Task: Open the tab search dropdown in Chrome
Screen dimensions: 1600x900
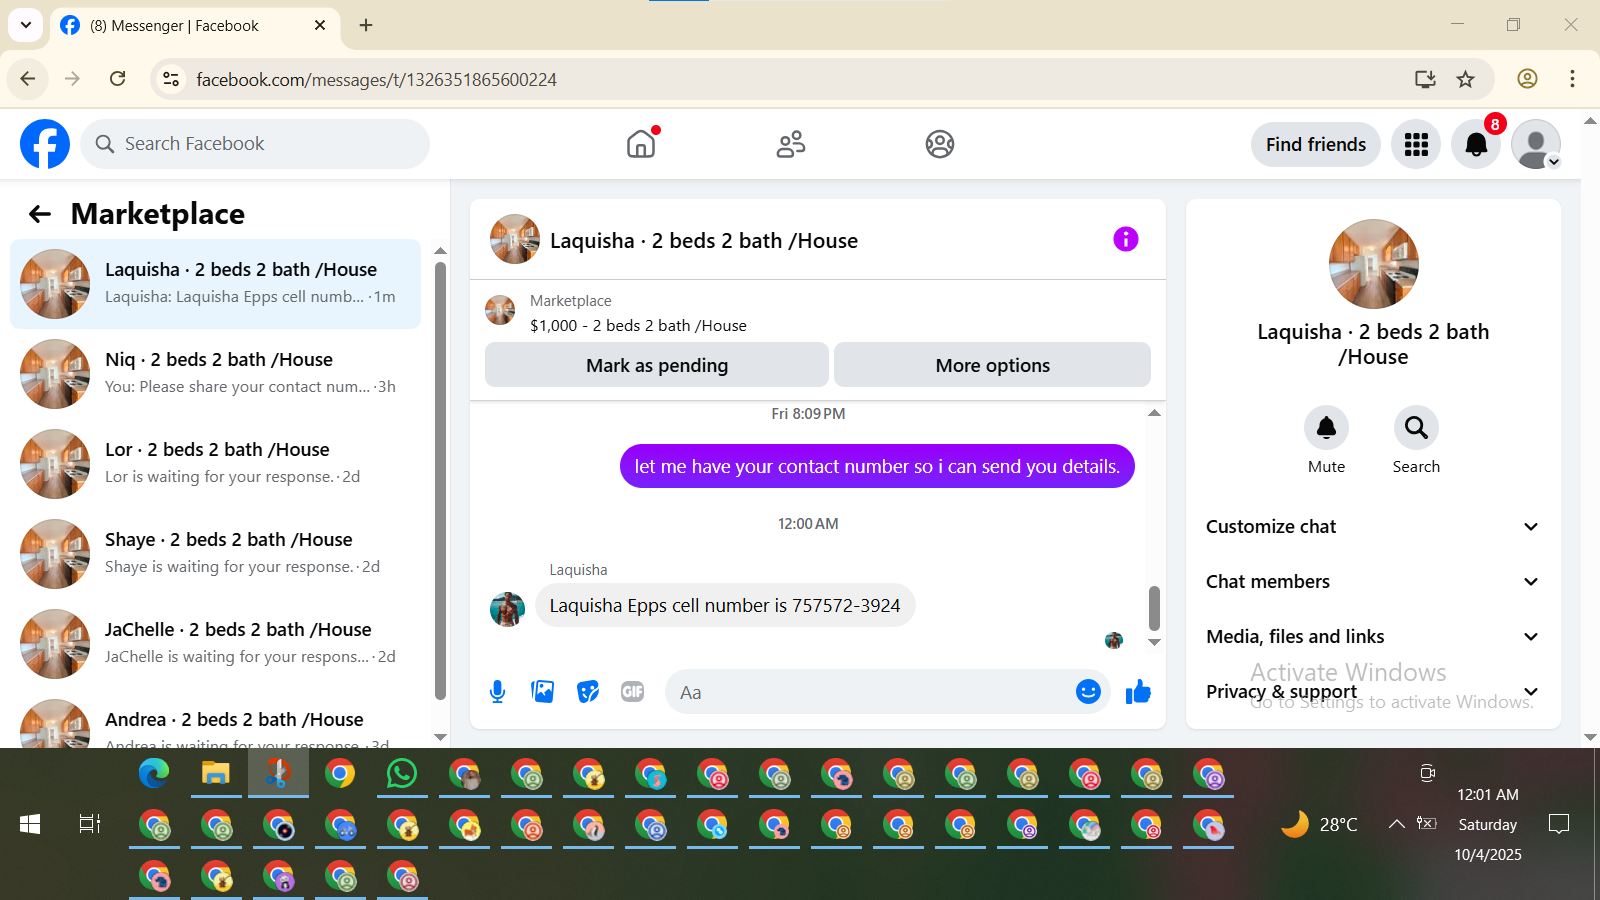Action: [x=26, y=25]
